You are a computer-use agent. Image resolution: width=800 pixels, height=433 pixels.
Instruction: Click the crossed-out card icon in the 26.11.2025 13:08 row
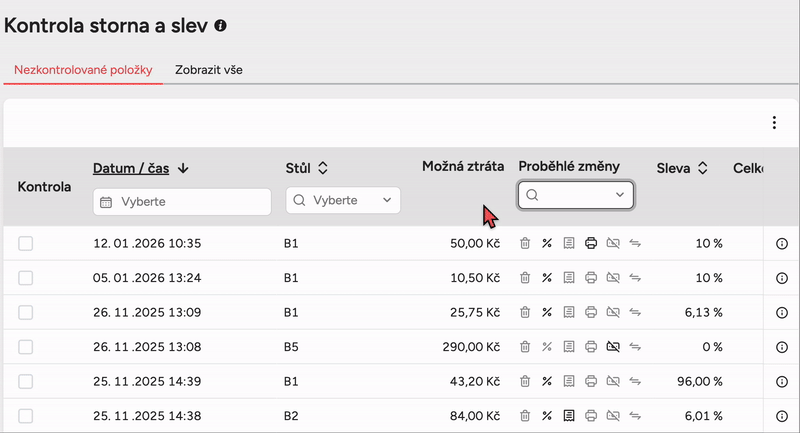click(x=613, y=347)
